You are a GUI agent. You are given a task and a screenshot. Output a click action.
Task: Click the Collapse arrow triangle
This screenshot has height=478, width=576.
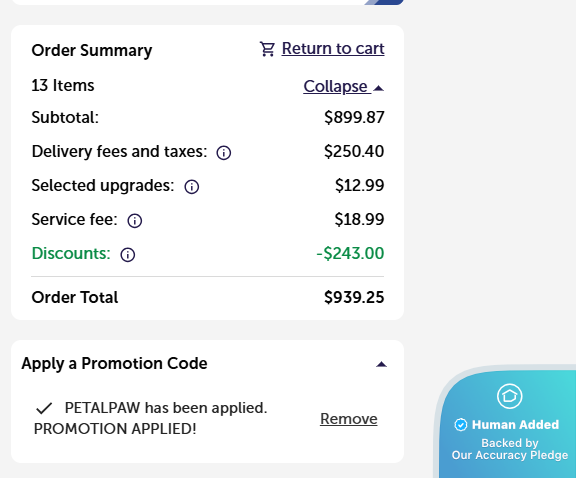coord(378,88)
